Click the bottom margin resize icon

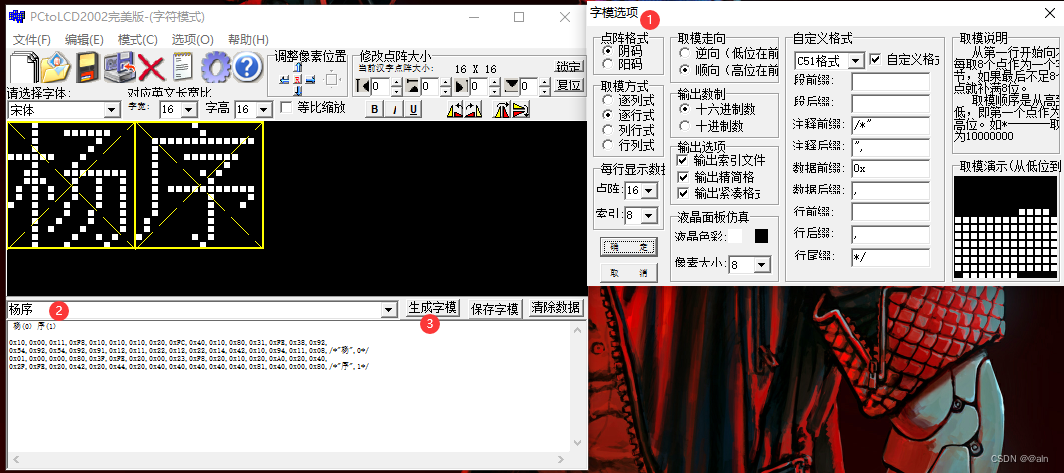pos(512,86)
